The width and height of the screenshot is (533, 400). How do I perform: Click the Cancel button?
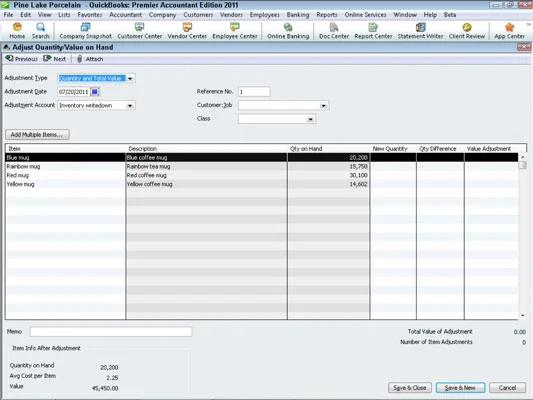click(508, 387)
